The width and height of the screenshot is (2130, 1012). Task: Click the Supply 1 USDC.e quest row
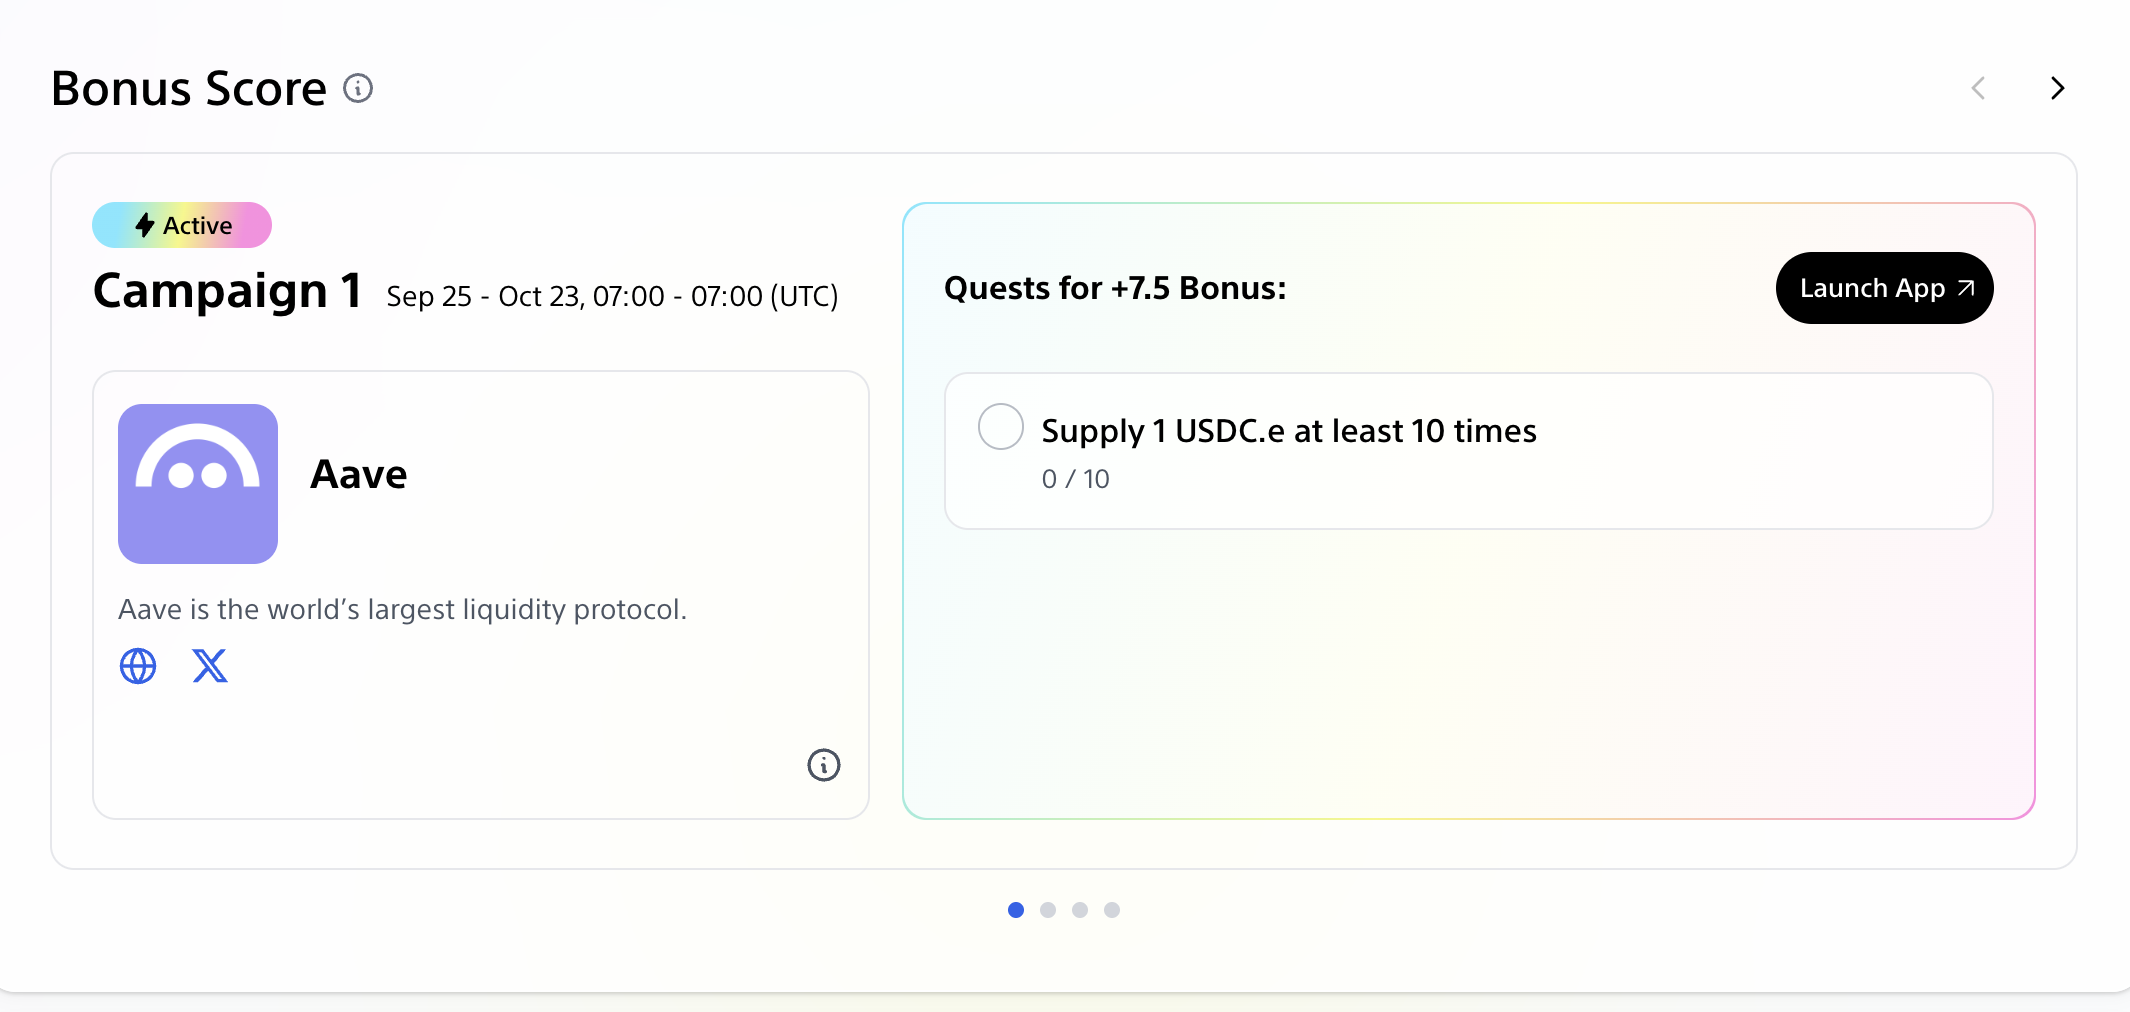(1468, 451)
